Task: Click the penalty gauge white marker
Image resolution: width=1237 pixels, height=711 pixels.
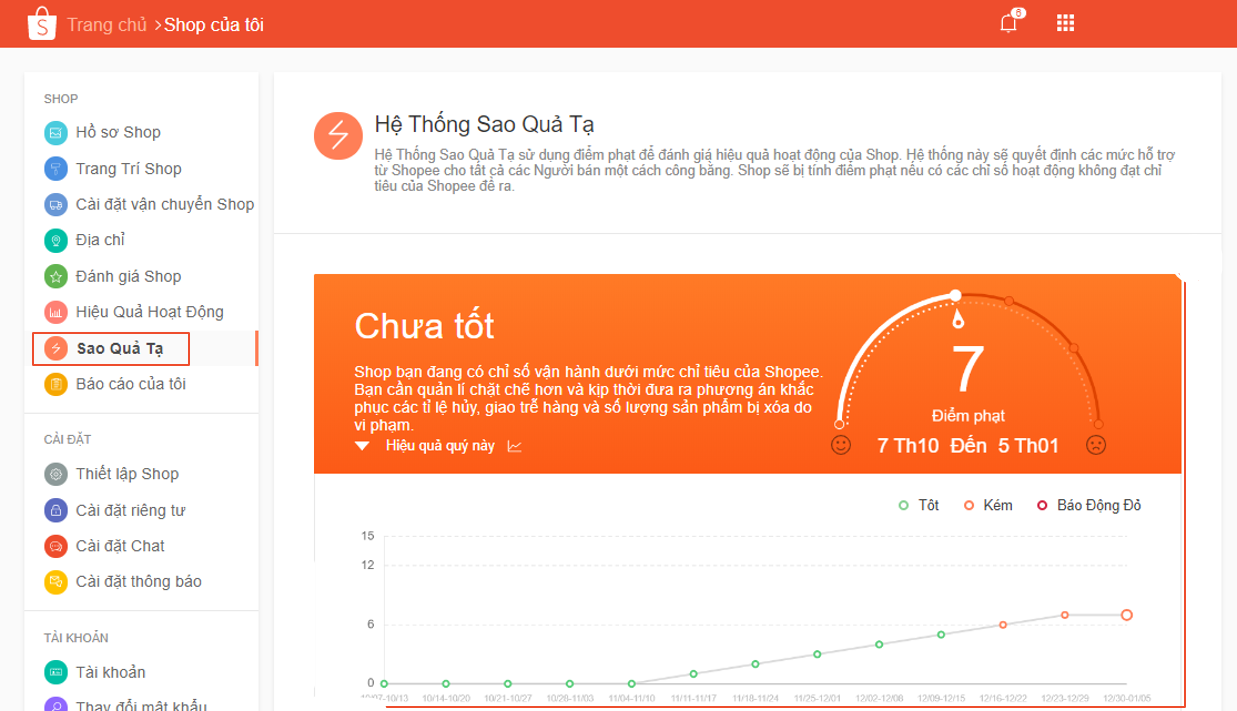Action: 956,295
